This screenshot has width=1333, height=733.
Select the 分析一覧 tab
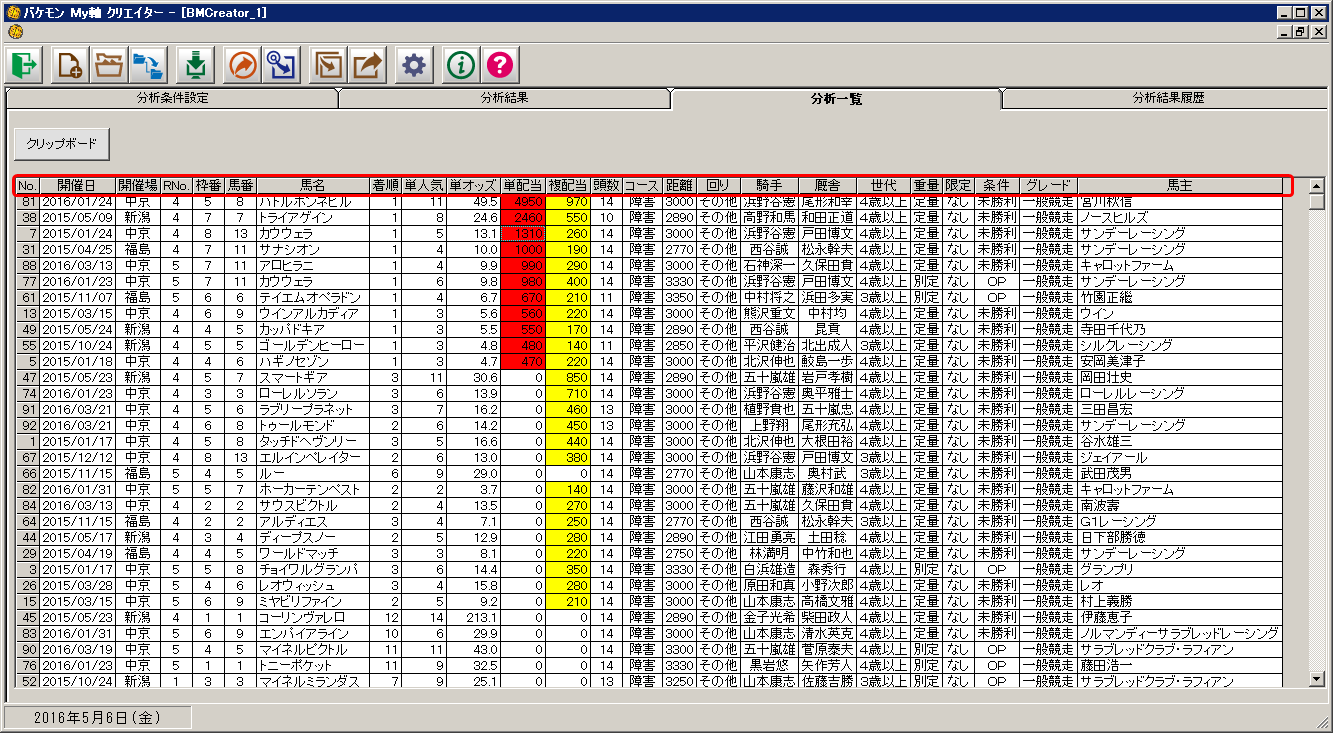836,98
